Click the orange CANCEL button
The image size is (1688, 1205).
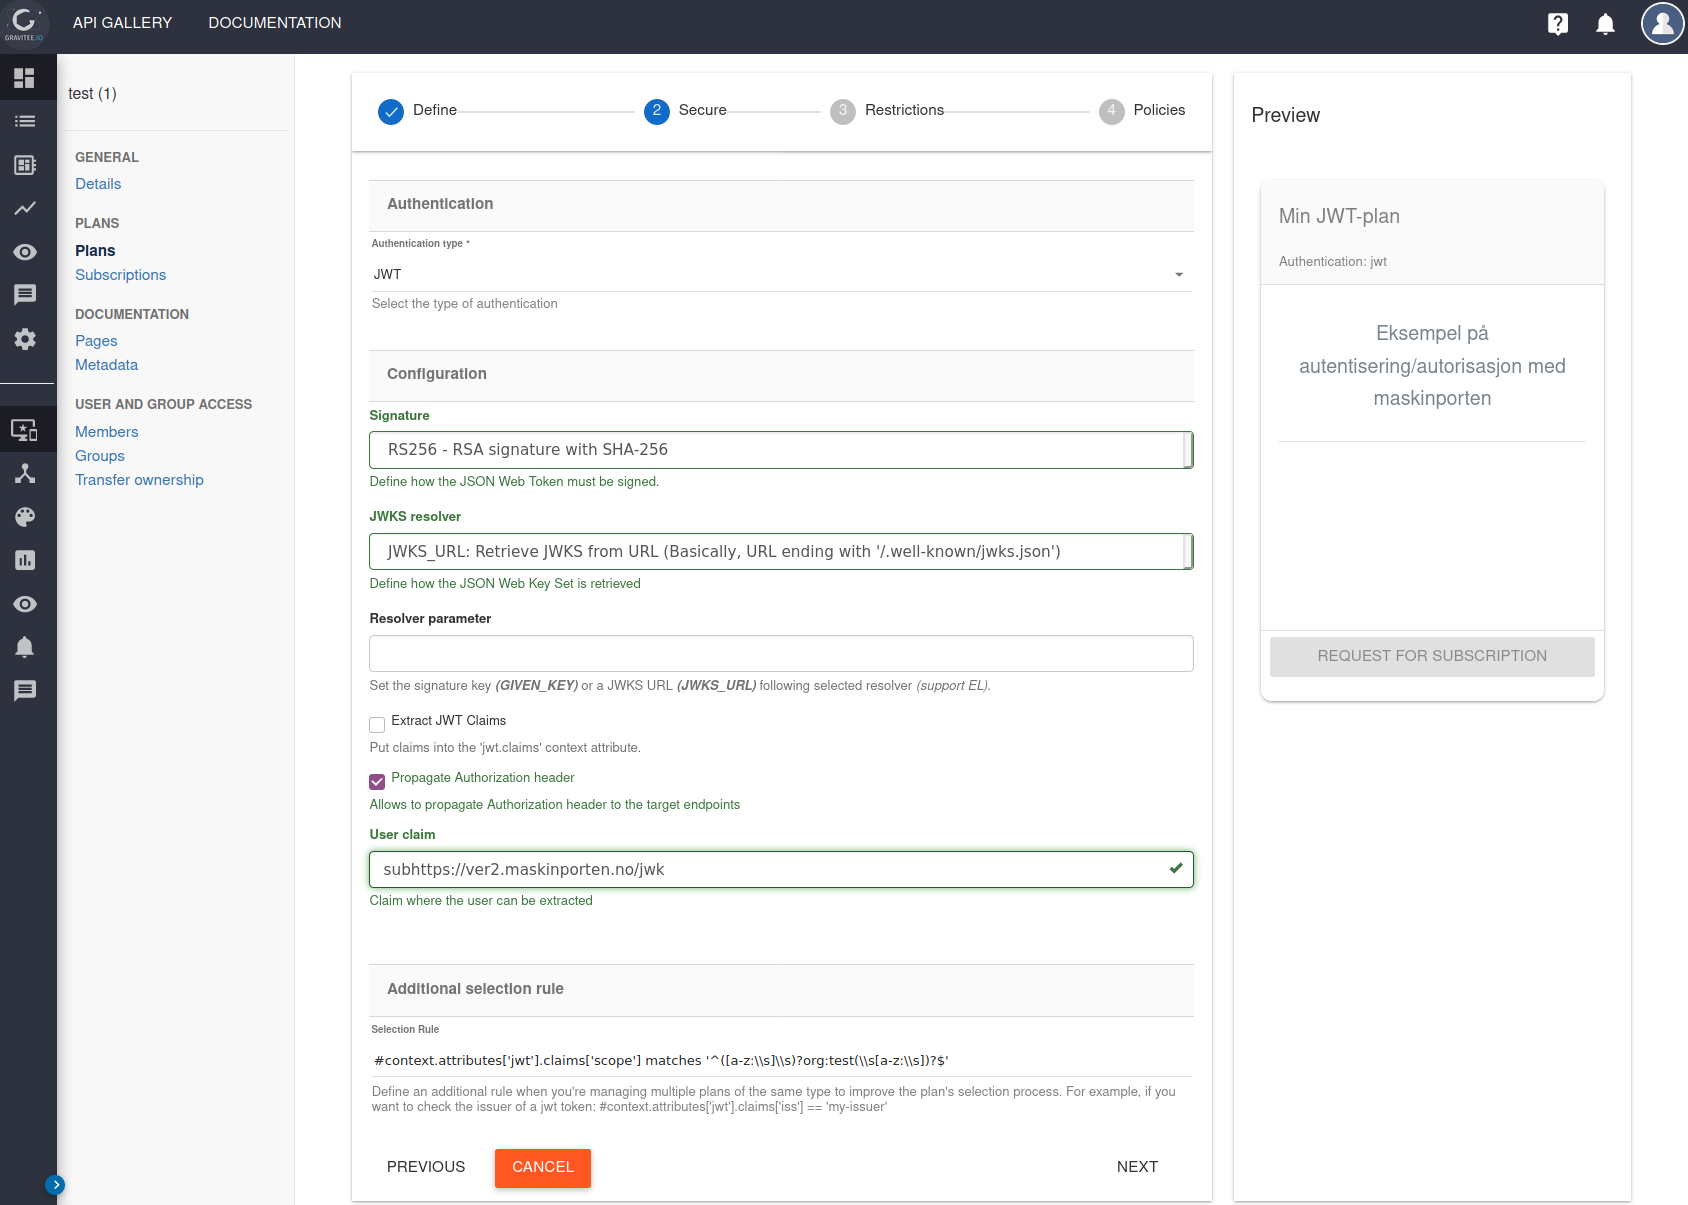[543, 1167]
